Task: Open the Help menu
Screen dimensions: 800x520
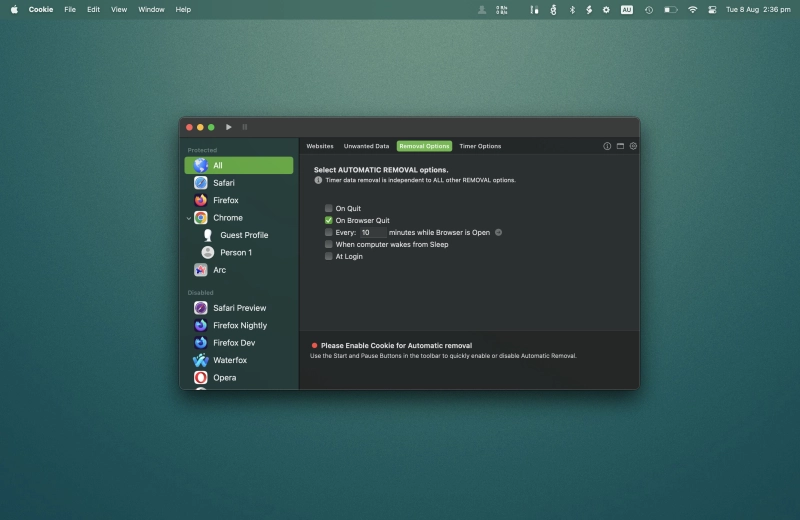Action: pos(183,9)
